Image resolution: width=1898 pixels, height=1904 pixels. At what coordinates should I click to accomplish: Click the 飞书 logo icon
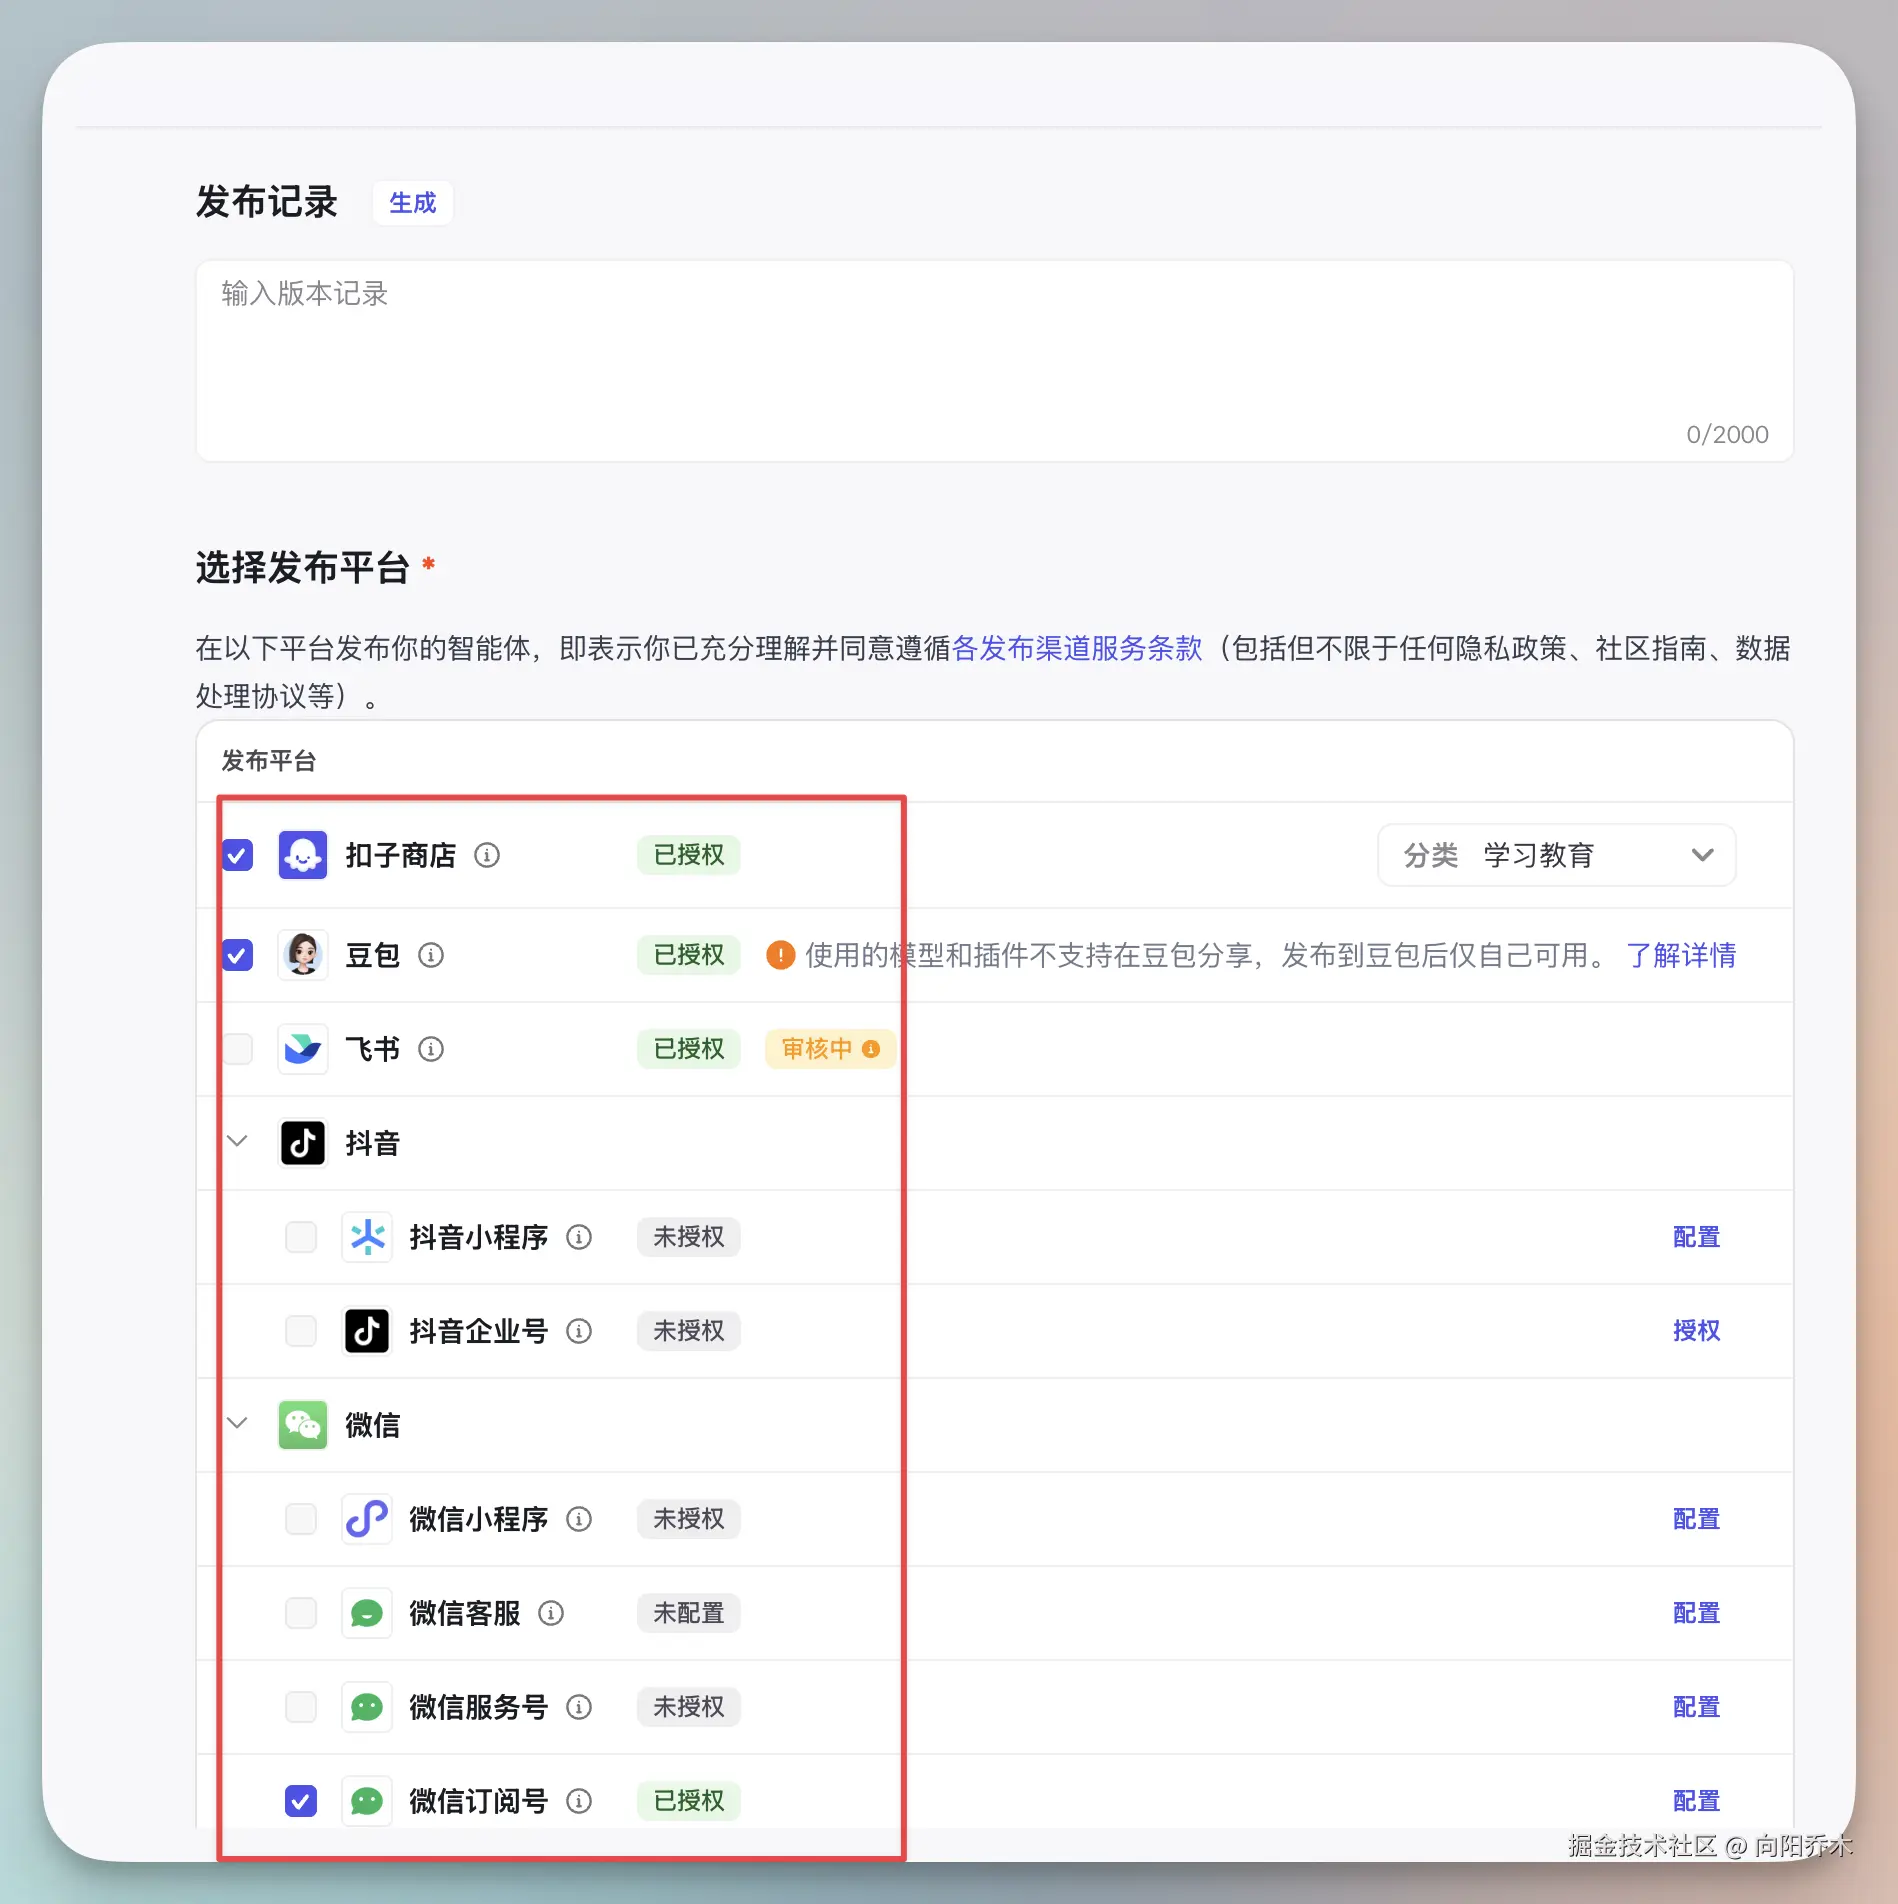point(302,1049)
